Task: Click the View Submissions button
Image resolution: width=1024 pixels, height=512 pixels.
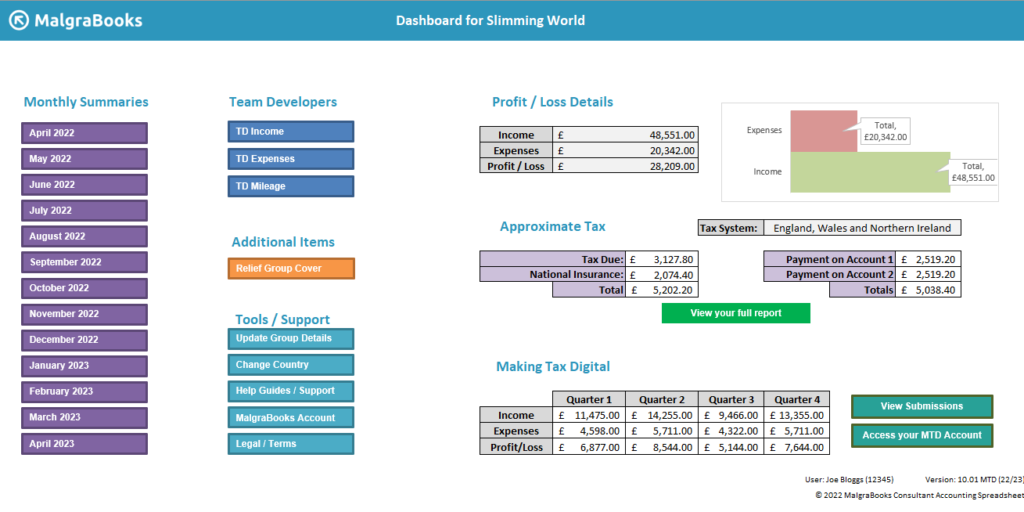Action: click(921, 406)
